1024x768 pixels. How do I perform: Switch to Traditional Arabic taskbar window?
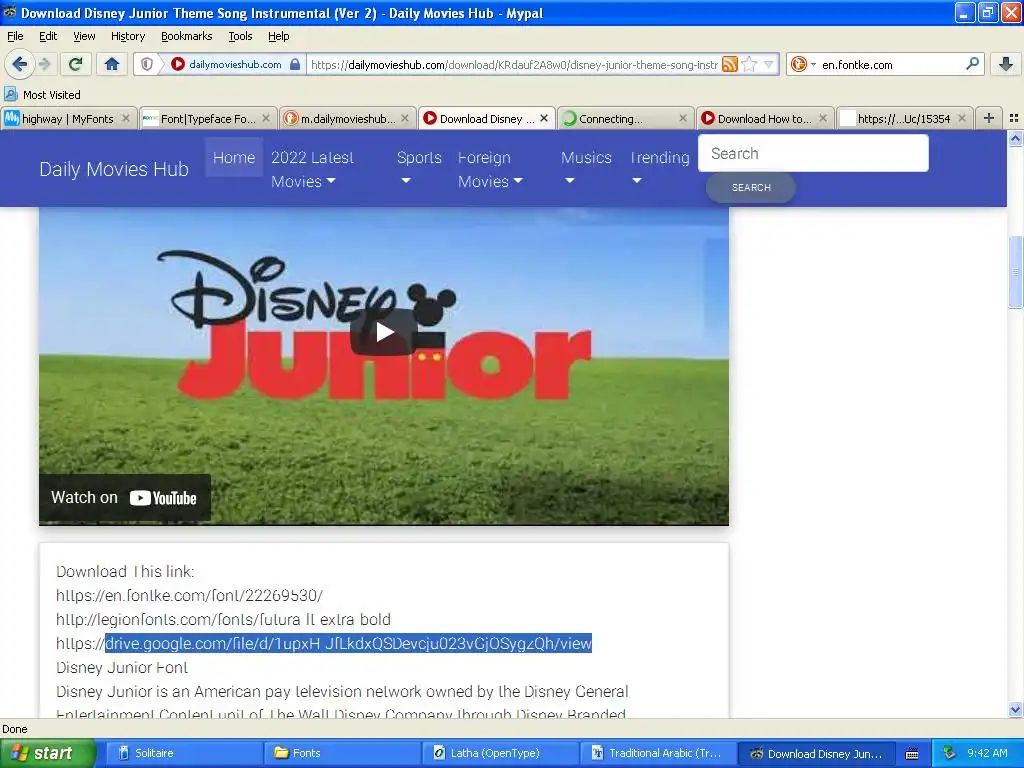point(658,753)
